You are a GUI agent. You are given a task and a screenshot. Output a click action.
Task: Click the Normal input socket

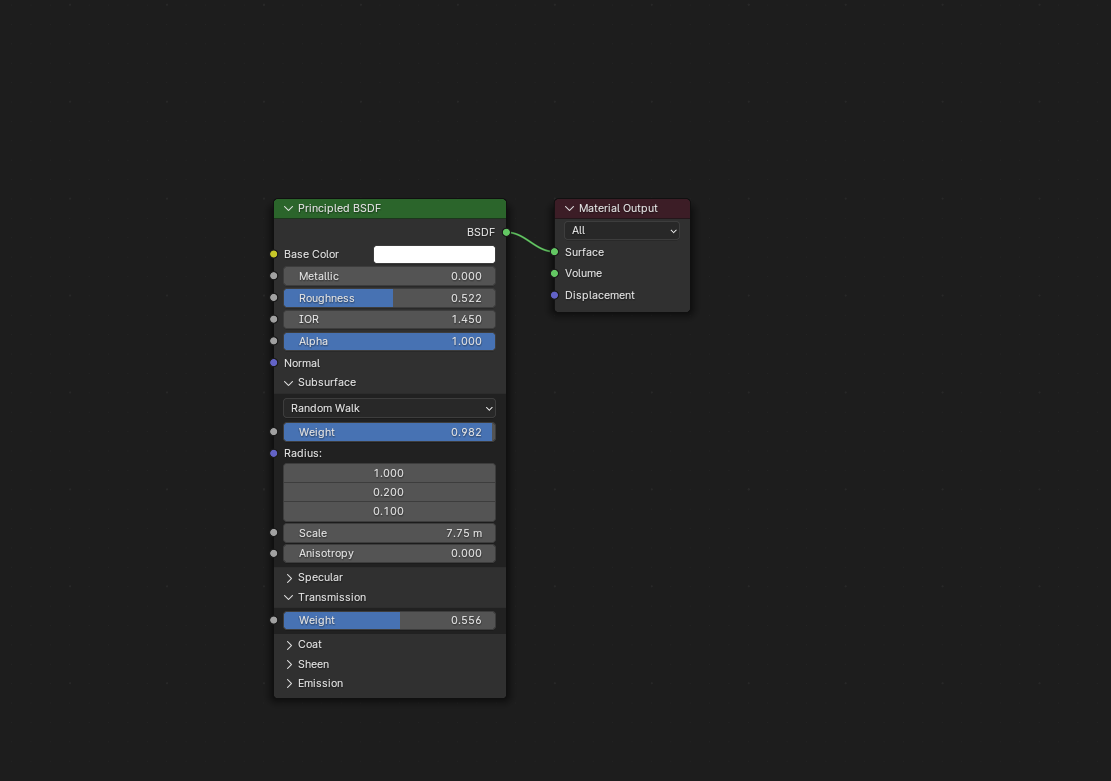(x=273, y=363)
